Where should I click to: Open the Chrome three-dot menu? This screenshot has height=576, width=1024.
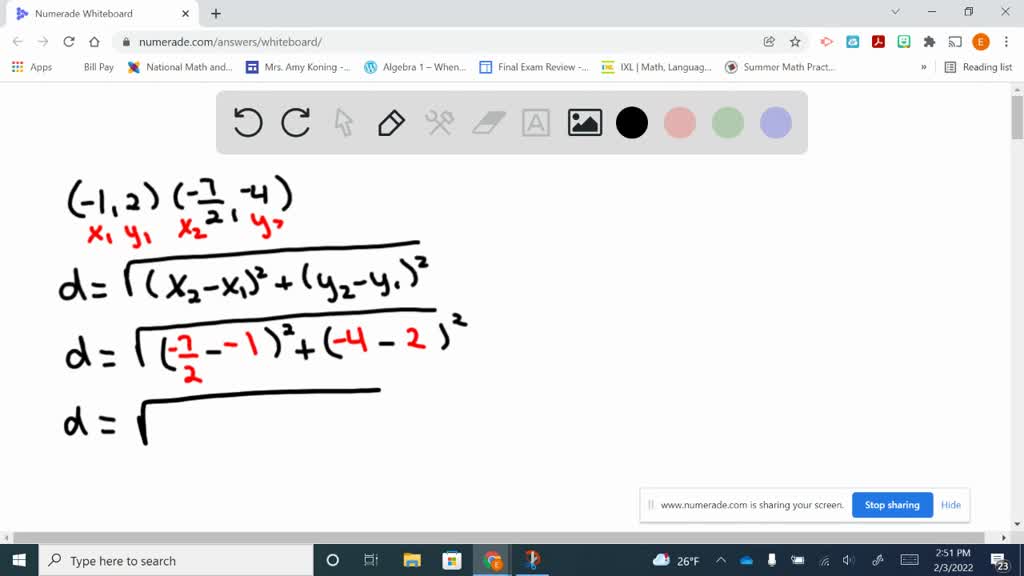[x=1005, y=42]
